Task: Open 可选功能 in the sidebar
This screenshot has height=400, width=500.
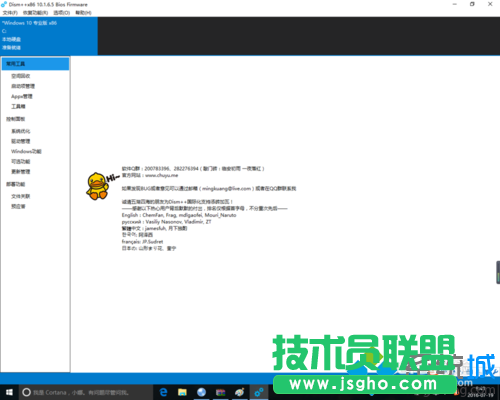Action: pos(21,161)
